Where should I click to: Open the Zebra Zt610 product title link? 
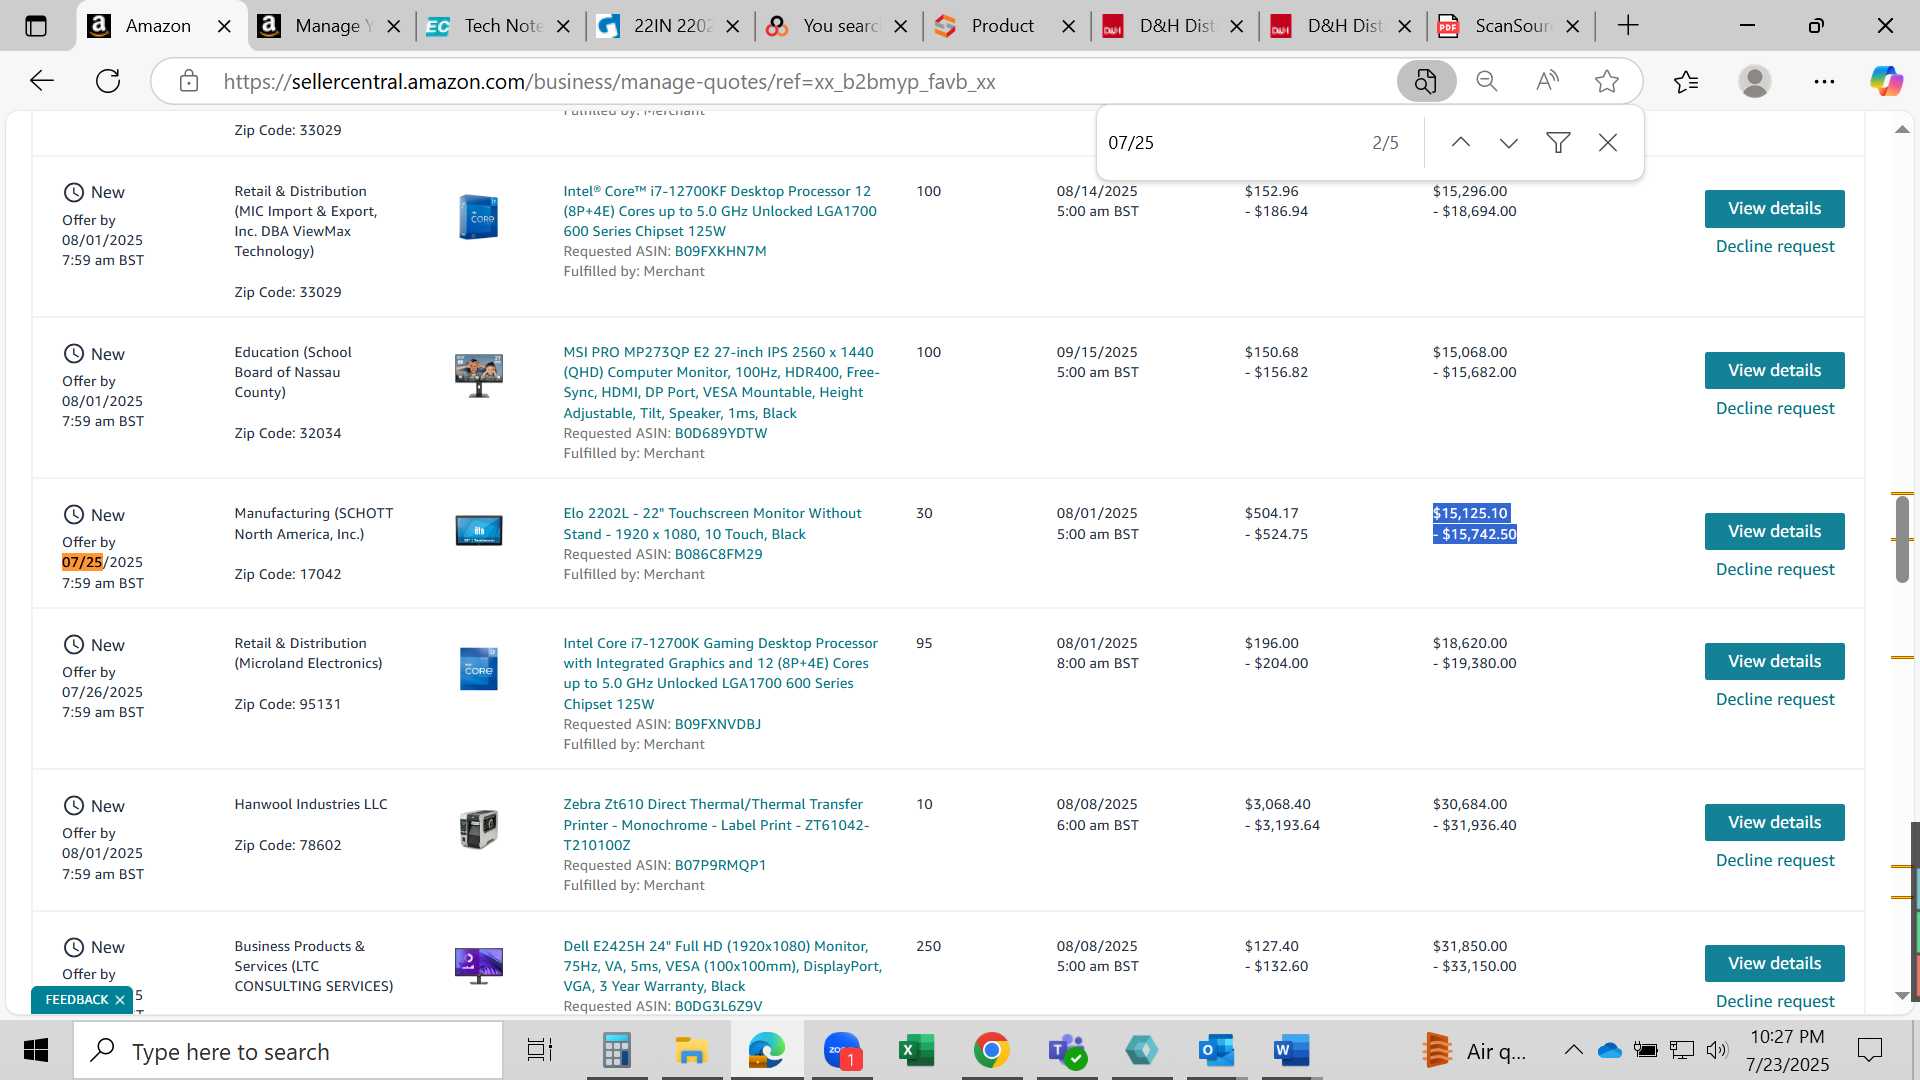pos(716,825)
